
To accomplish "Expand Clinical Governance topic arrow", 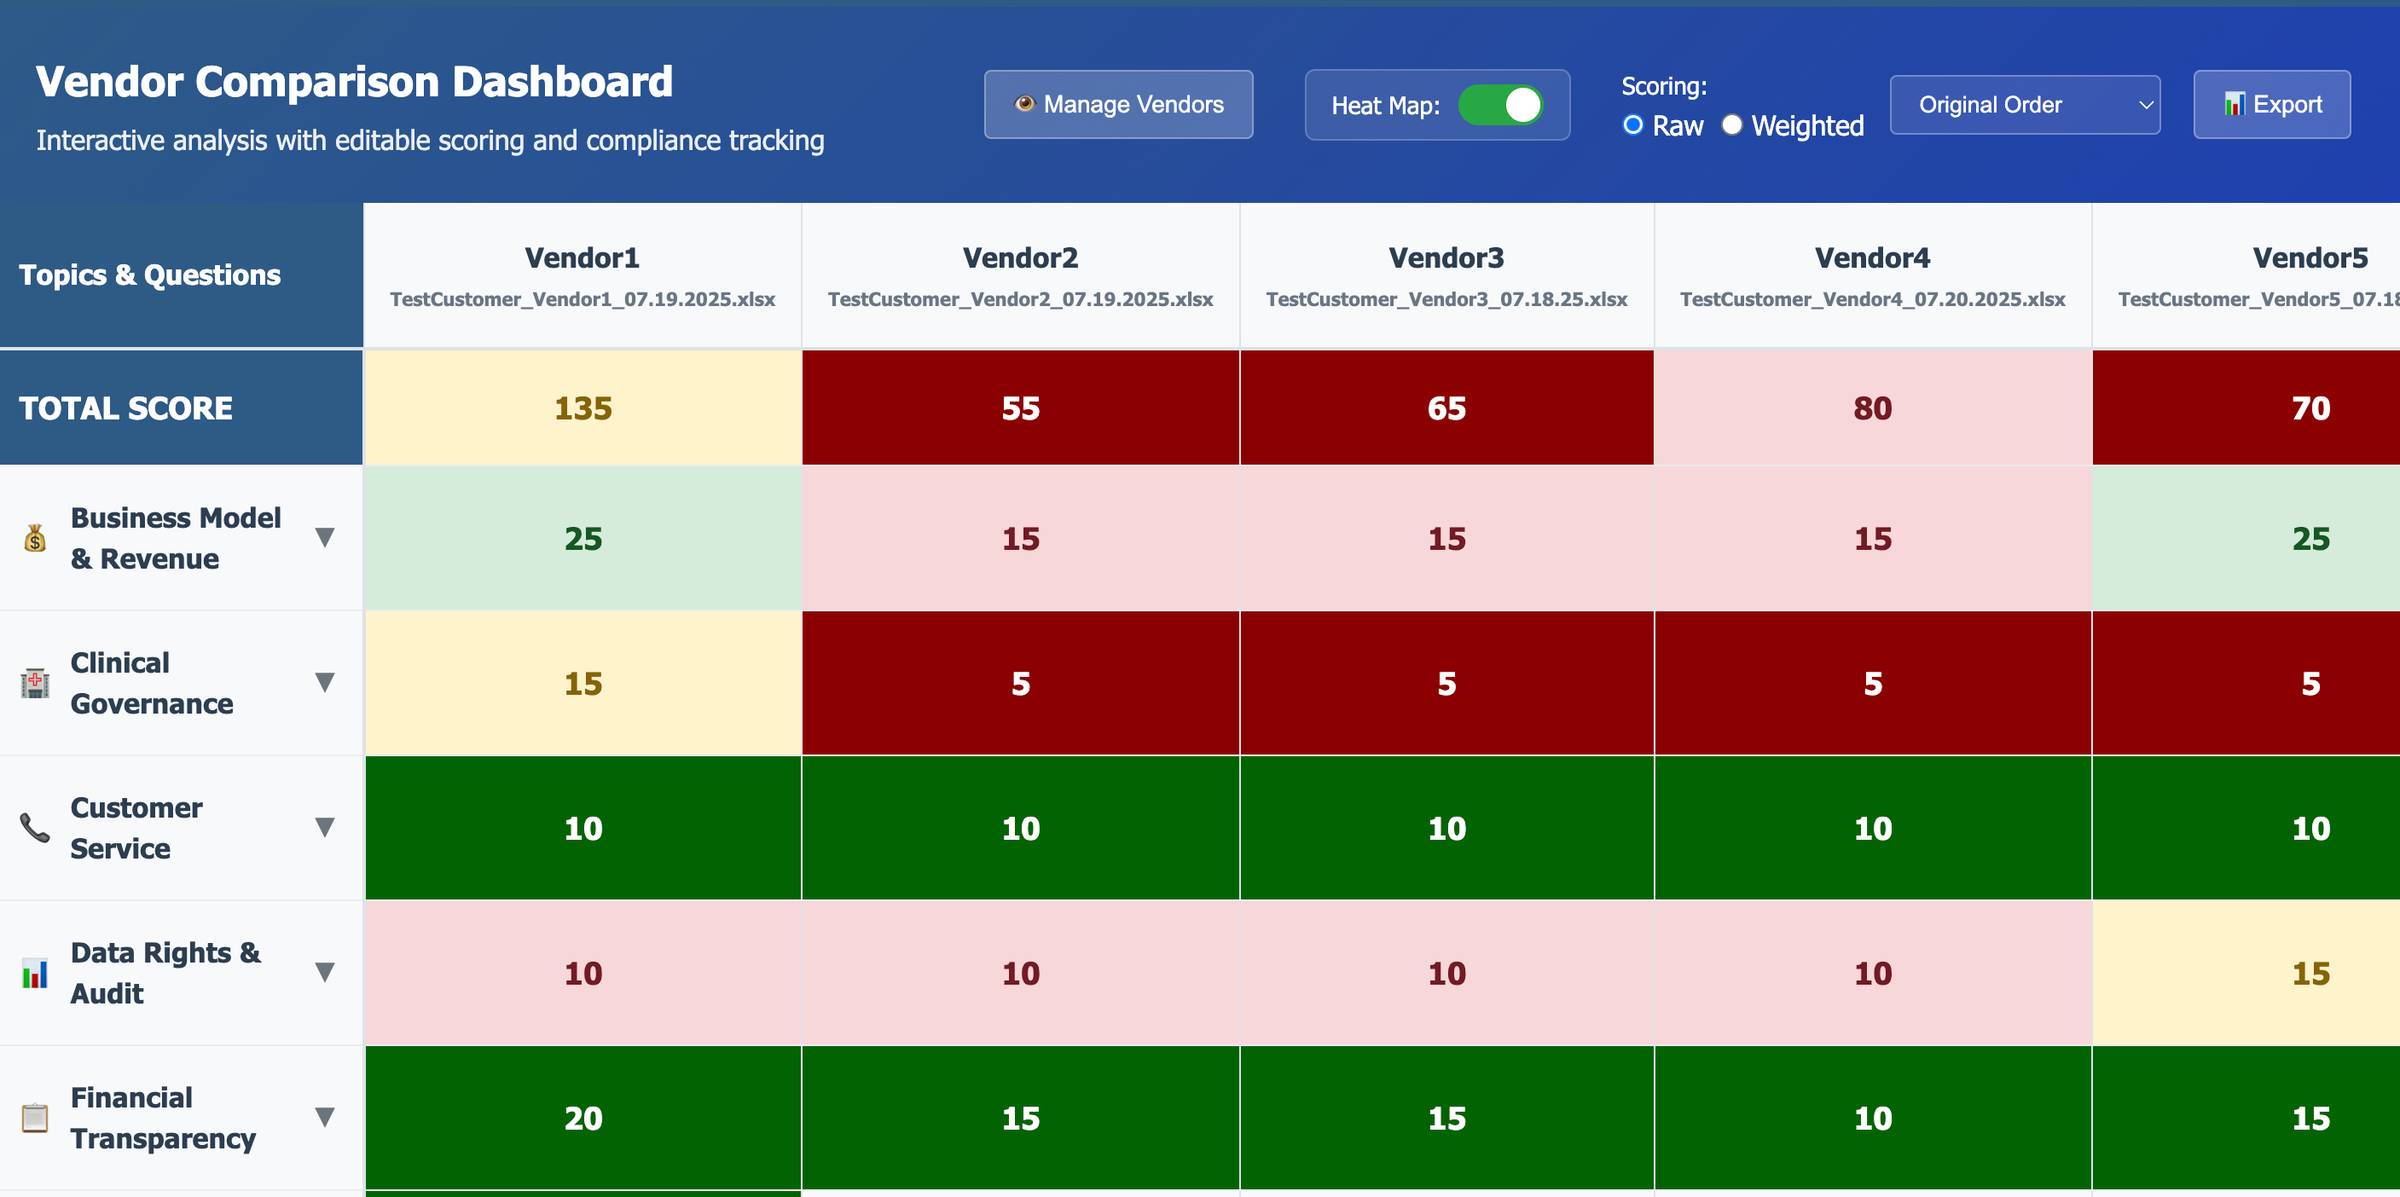I will 324,683.
